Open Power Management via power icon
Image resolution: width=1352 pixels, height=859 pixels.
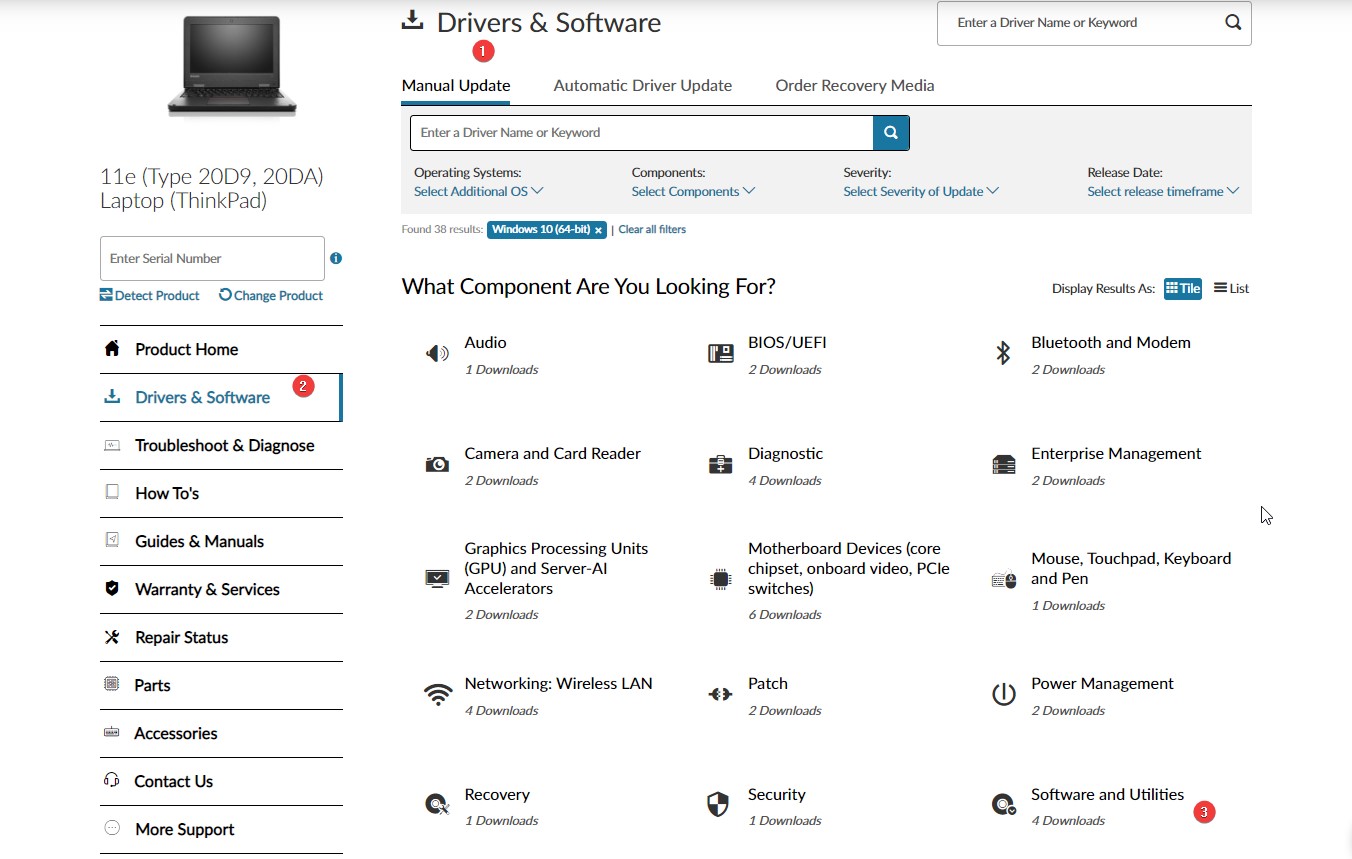[x=1003, y=694]
